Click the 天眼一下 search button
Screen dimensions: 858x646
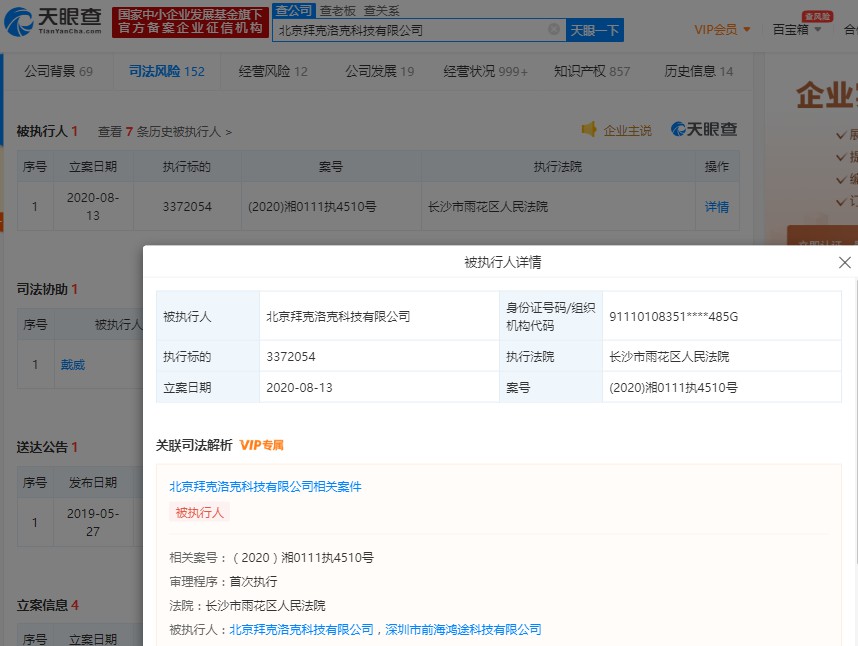594,30
